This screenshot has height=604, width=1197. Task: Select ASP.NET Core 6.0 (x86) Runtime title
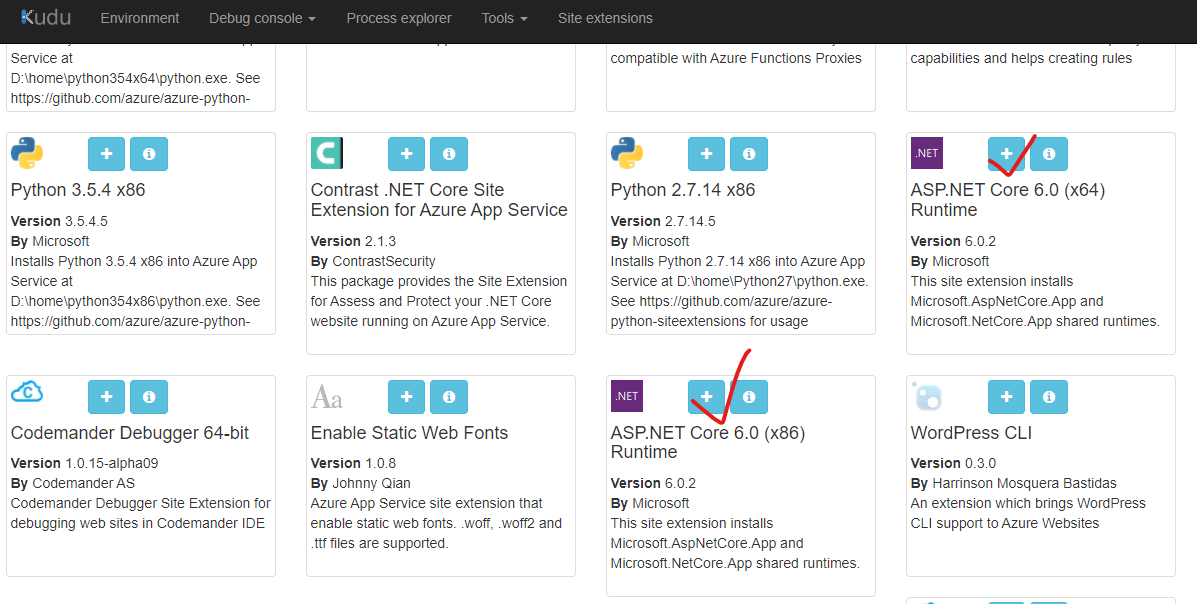pos(708,442)
